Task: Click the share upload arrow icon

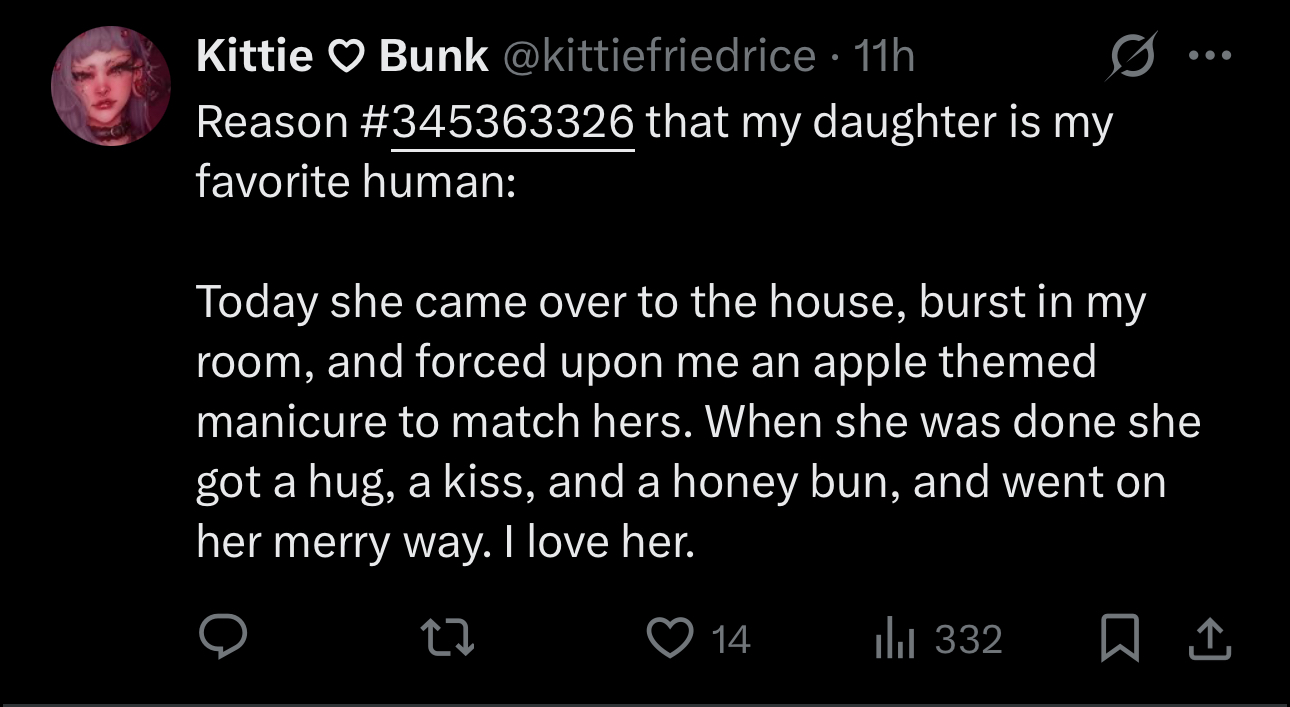Action: tap(1209, 638)
